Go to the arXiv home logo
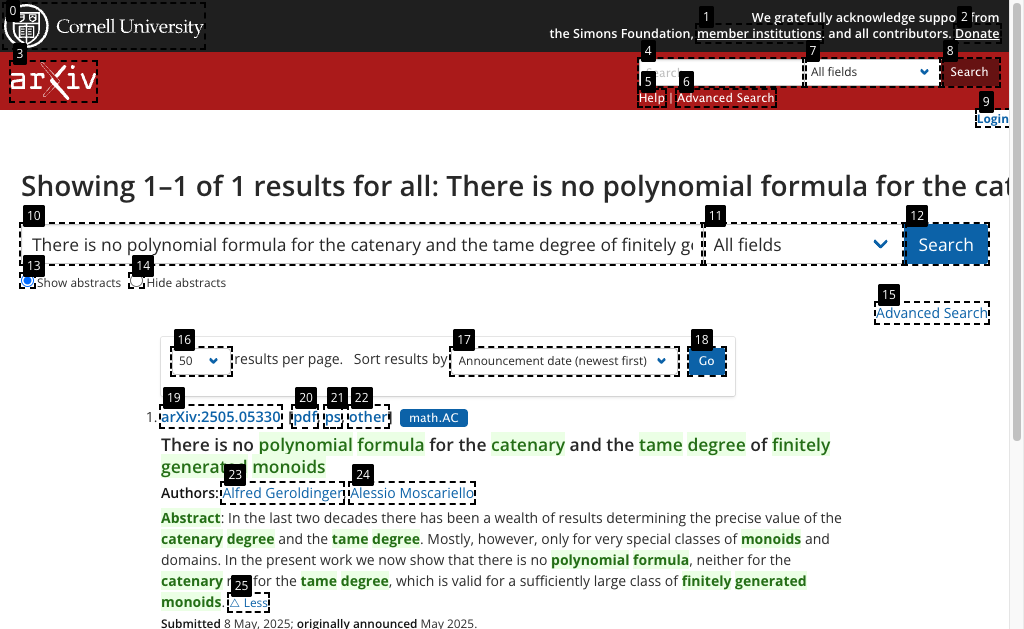 point(54,81)
